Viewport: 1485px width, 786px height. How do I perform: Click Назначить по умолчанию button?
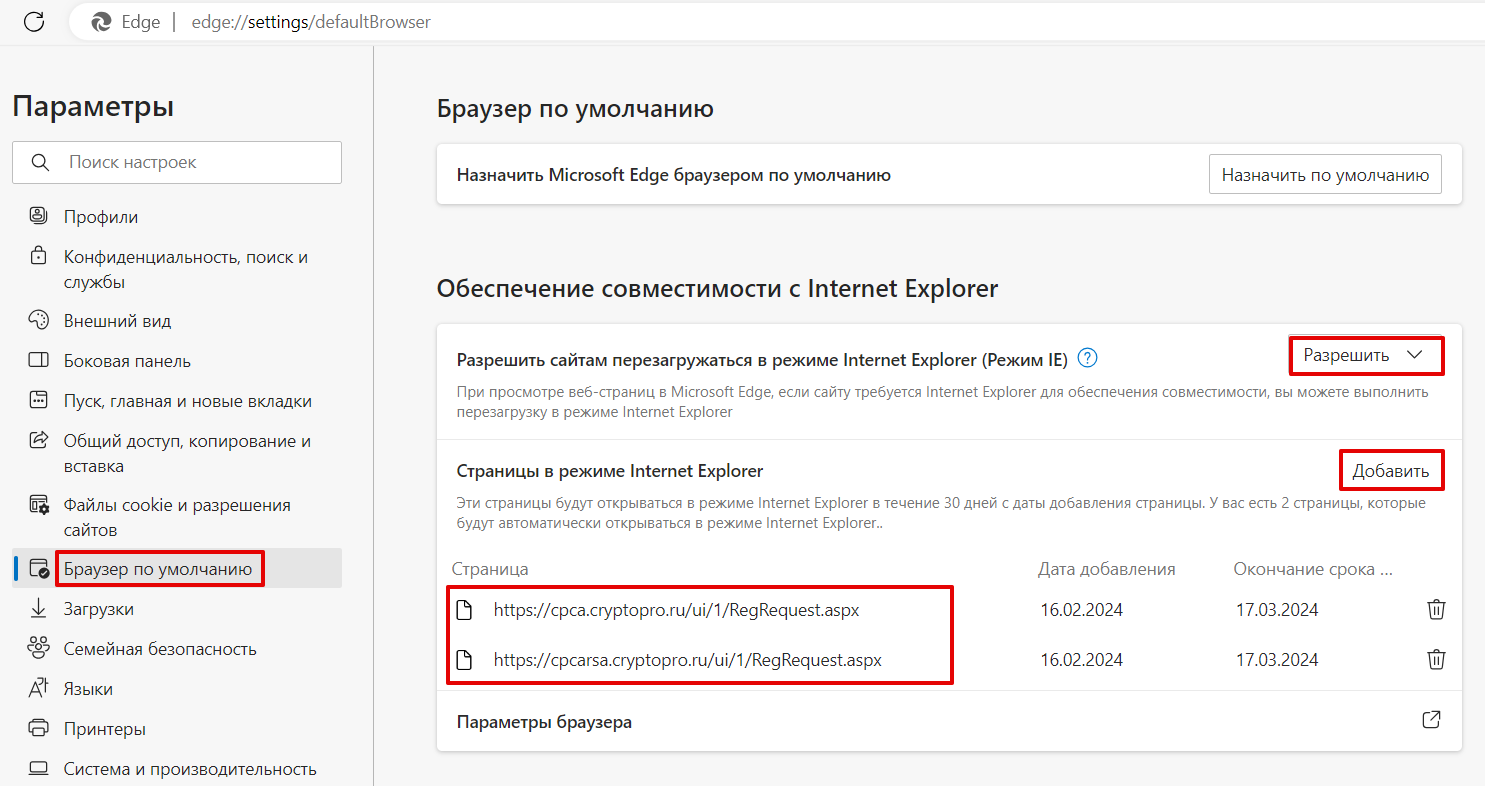pos(1325,175)
